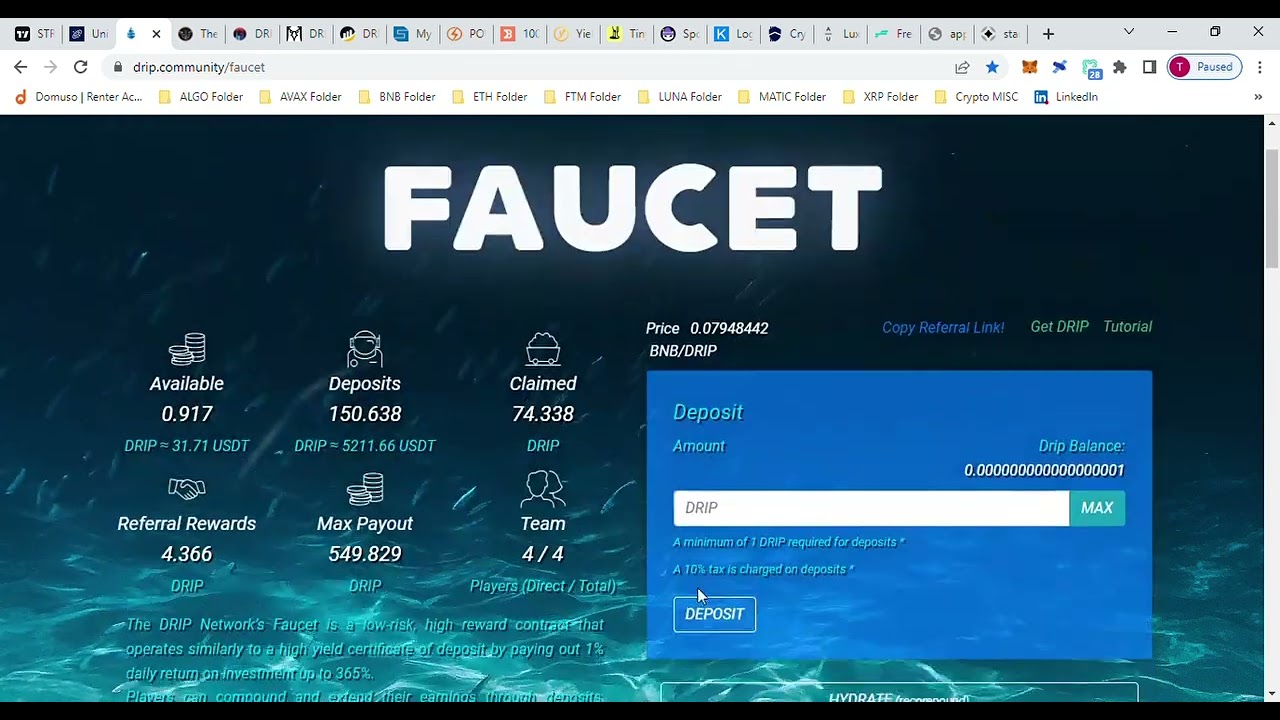1280x720 pixels.
Task: Open the Chrome three-dot menu
Action: (1258, 67)
